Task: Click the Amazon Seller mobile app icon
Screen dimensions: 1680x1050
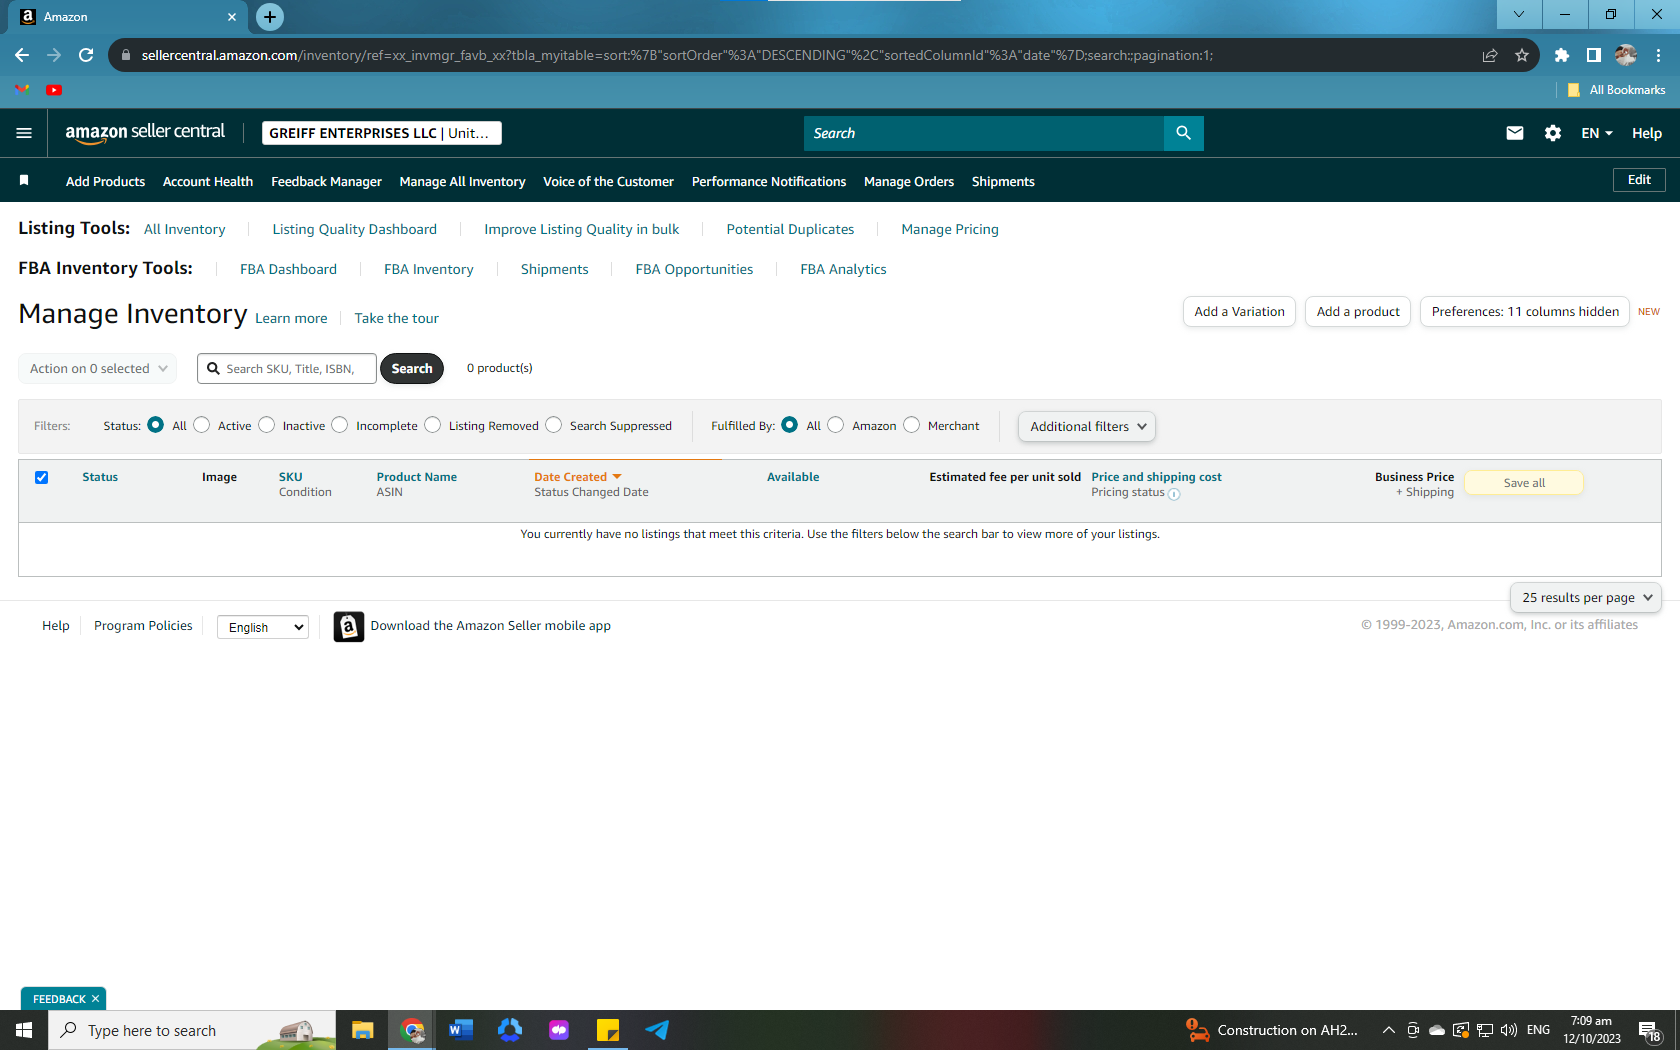Action: pos(348,626)
